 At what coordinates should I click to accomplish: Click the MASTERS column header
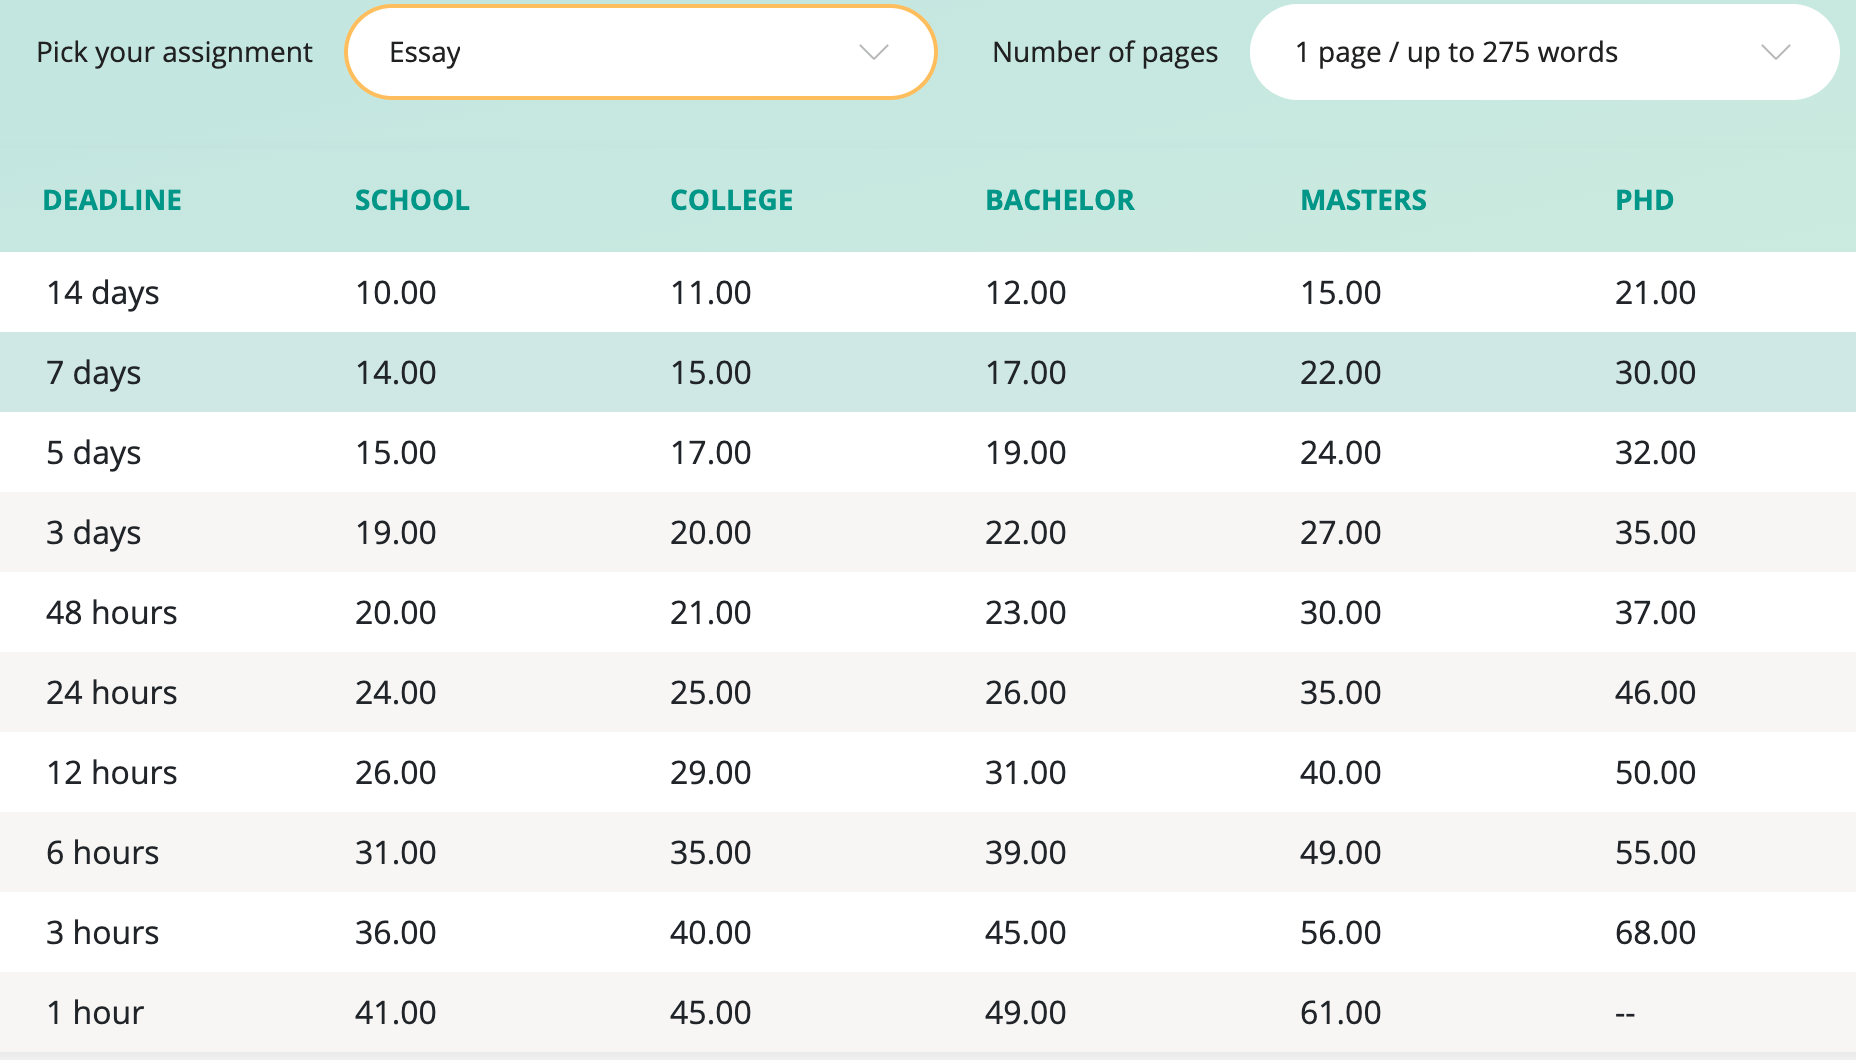coord(1363,200)
